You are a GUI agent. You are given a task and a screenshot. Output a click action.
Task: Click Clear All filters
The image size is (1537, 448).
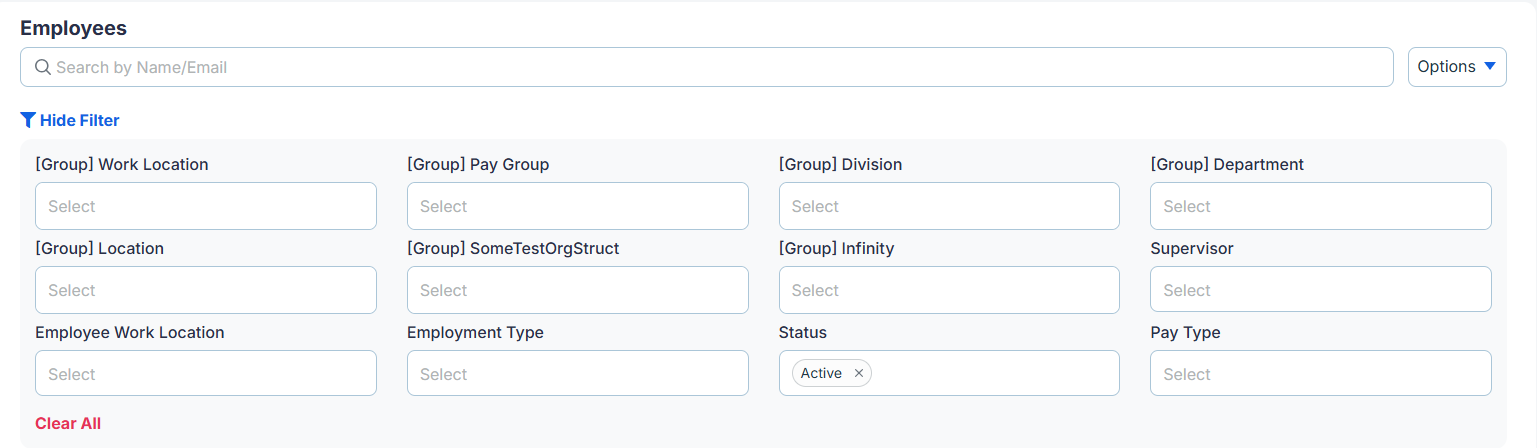coord(68,423)
